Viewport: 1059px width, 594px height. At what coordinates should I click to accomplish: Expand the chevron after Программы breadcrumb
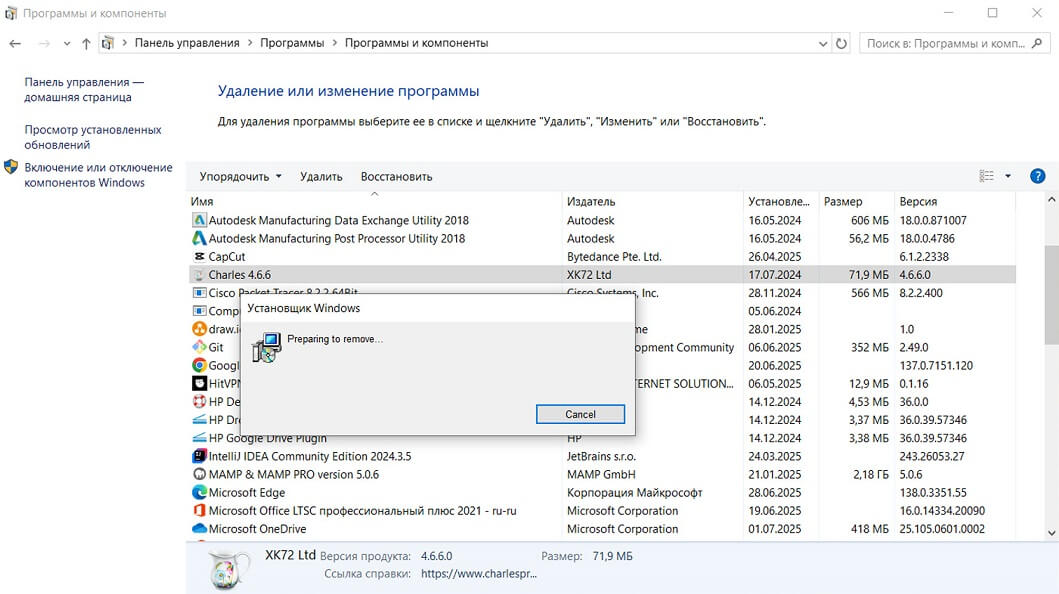tap(334, 43)
